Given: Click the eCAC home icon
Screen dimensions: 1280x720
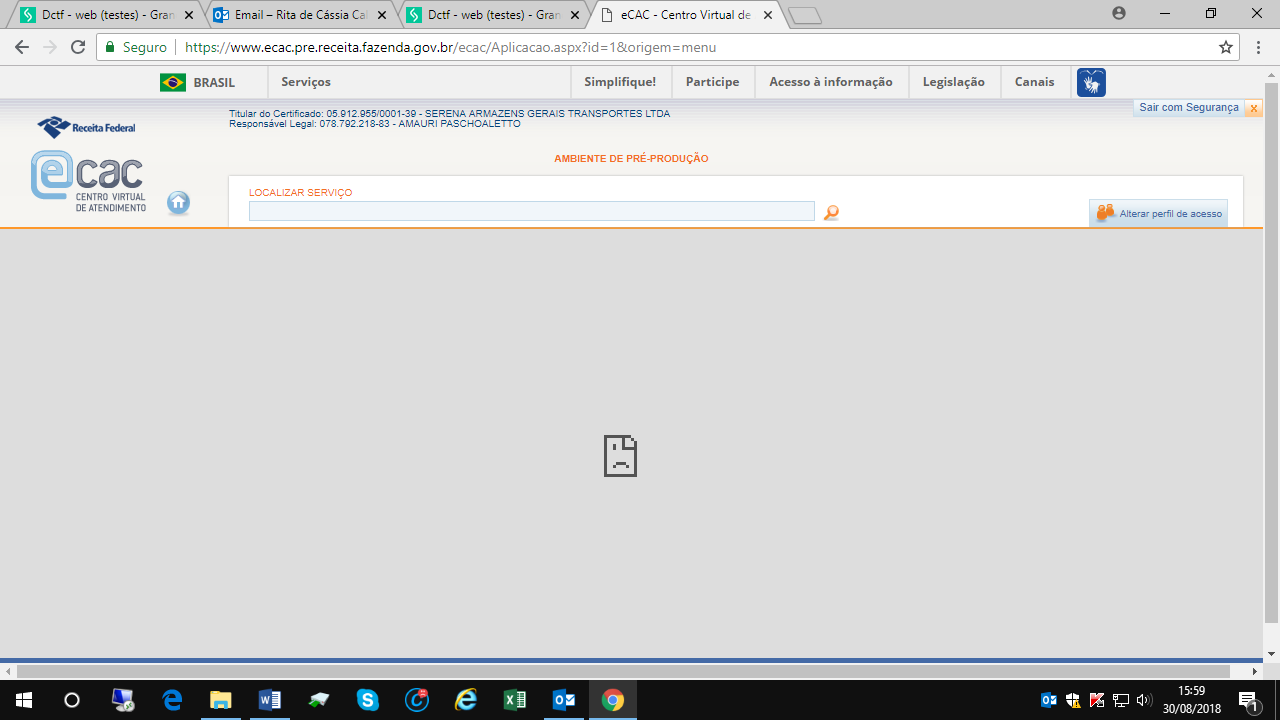Looking at the screenshot, I should (178, 203).
